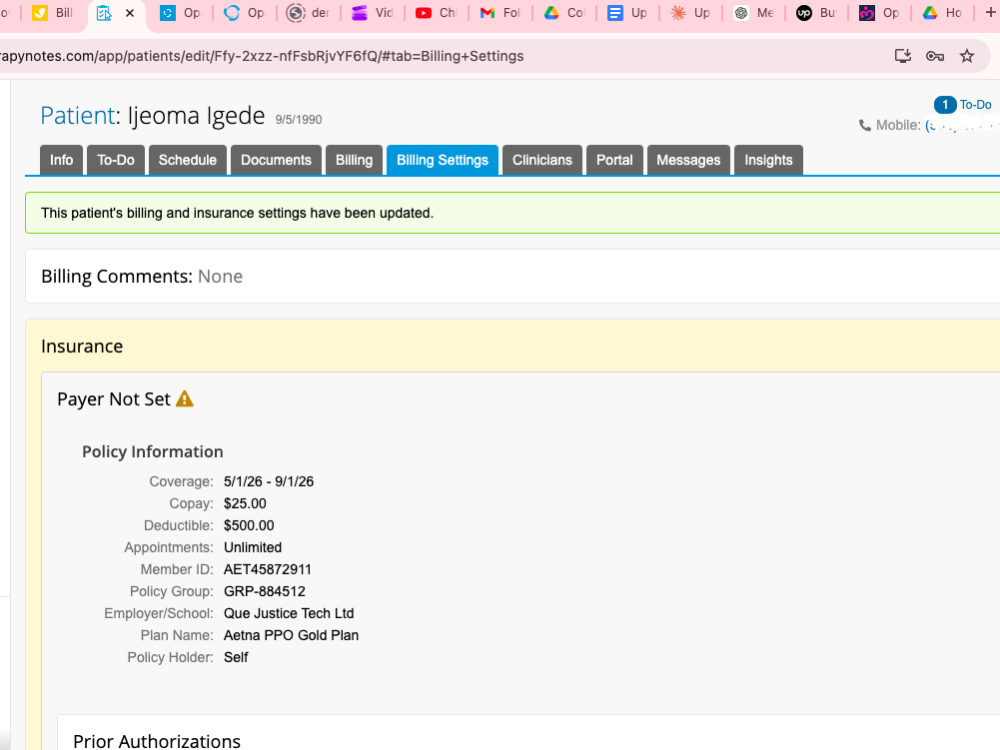Image resolution: width=1000 pixels, height=750 pixels.
Task: Click the browser address bar URL
Action: pos(261,56)
